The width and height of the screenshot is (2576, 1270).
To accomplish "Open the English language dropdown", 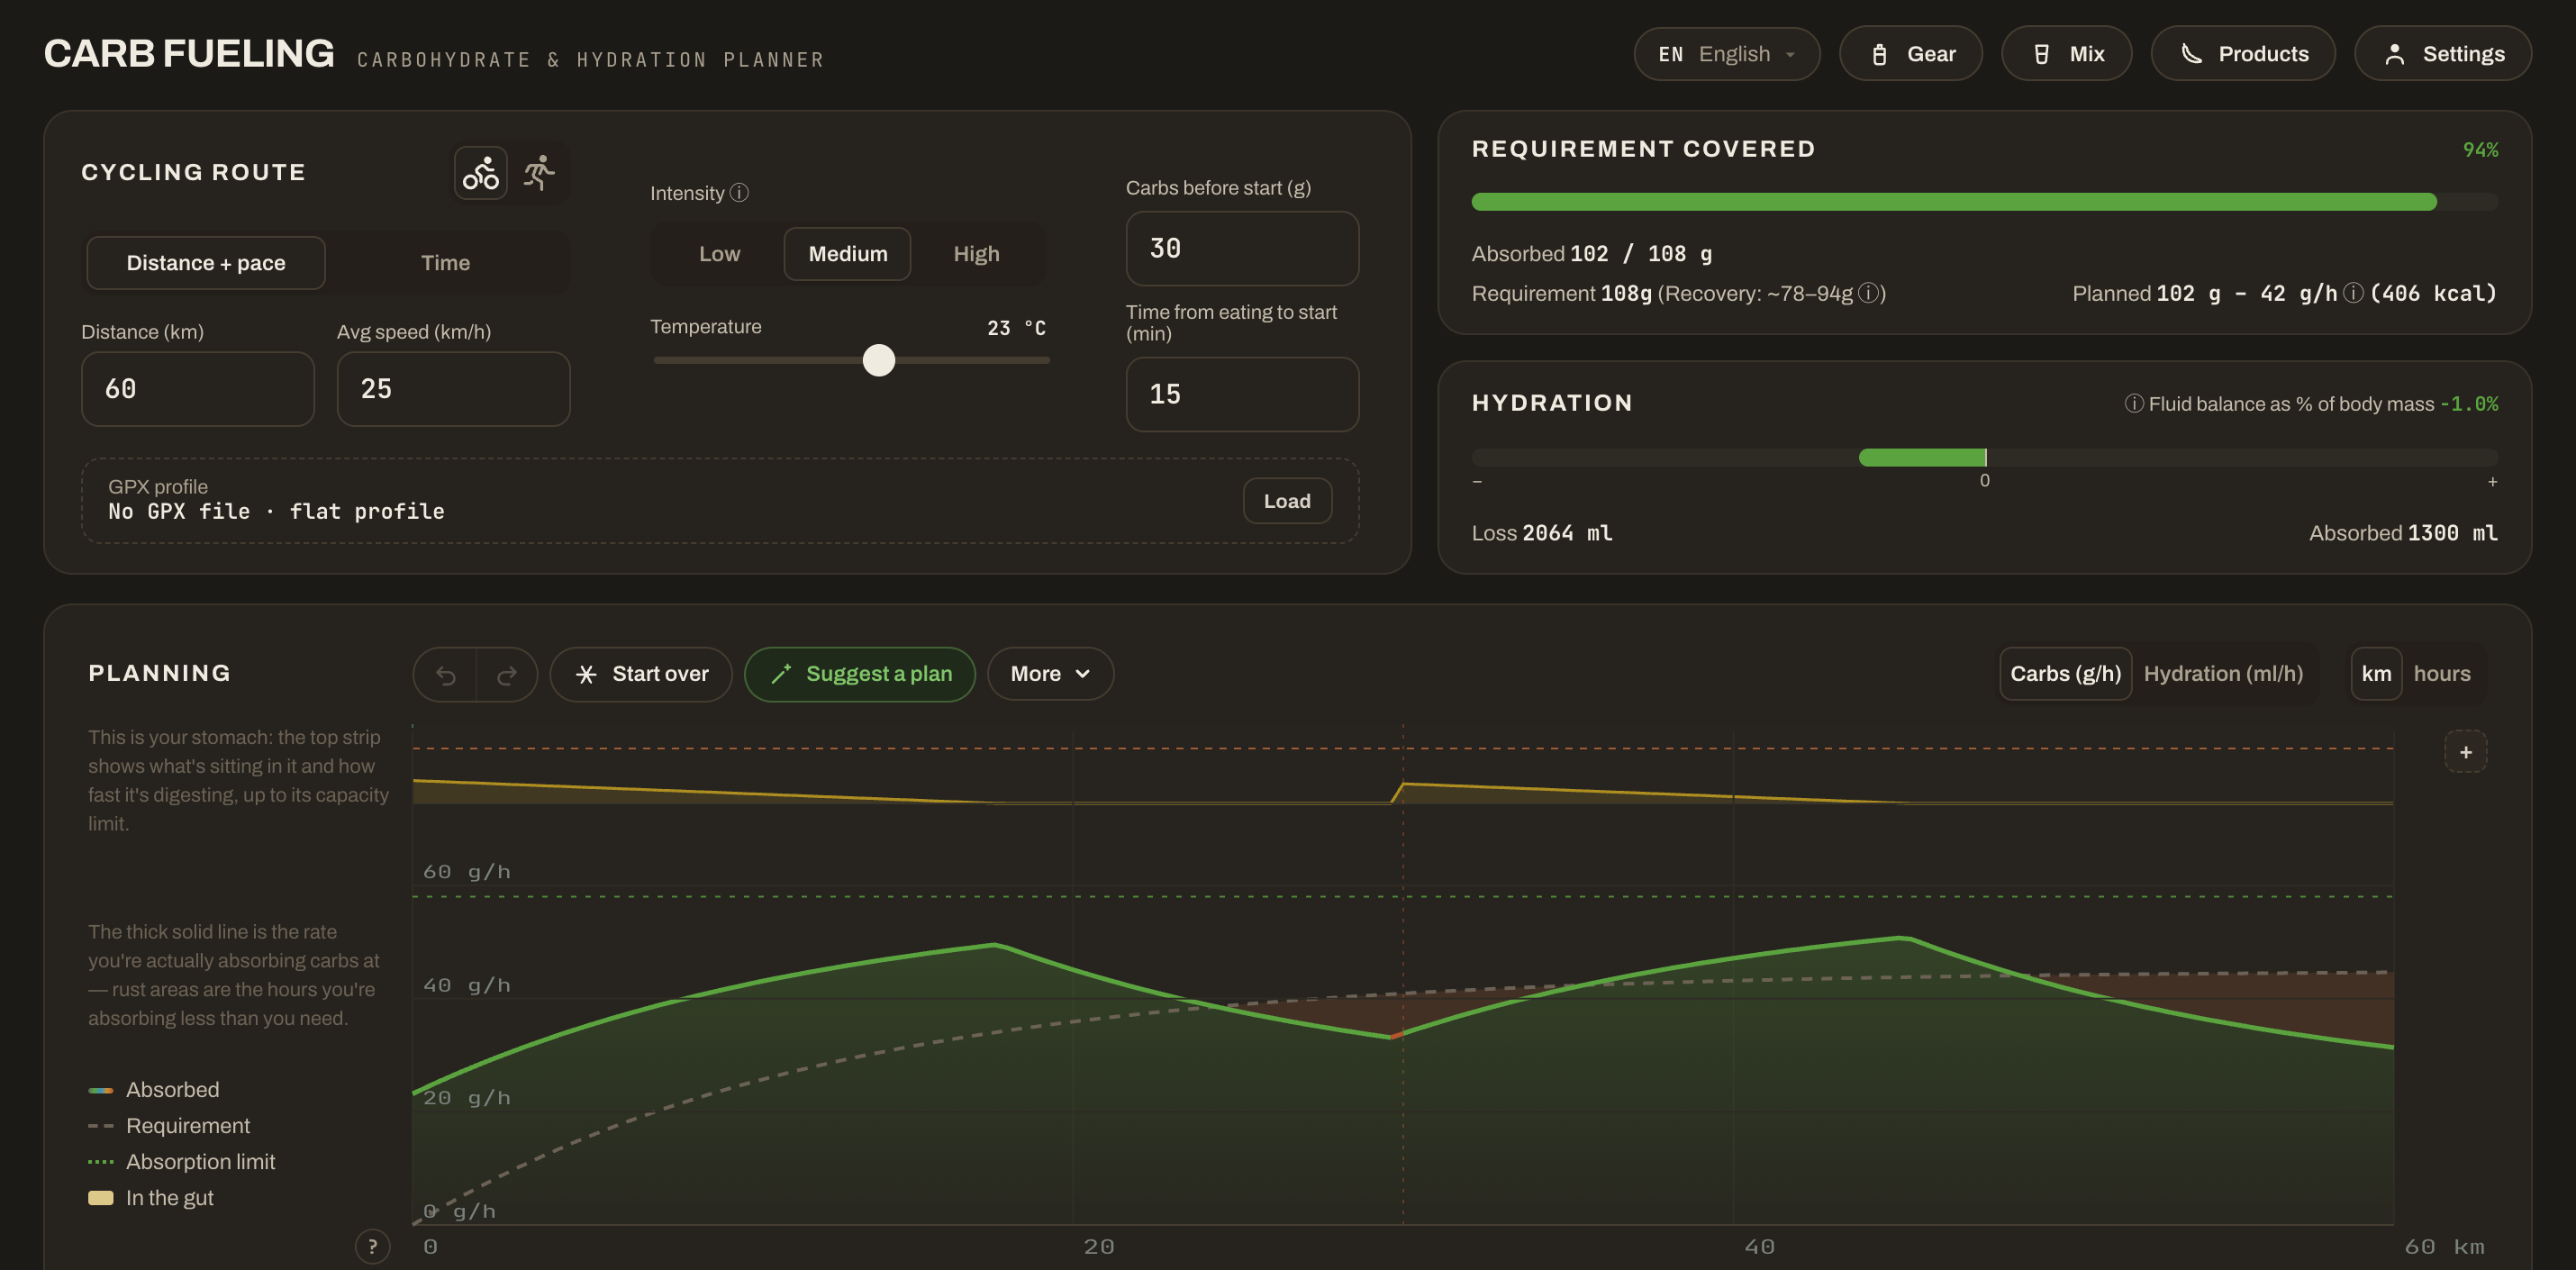I will (1727, 54).
